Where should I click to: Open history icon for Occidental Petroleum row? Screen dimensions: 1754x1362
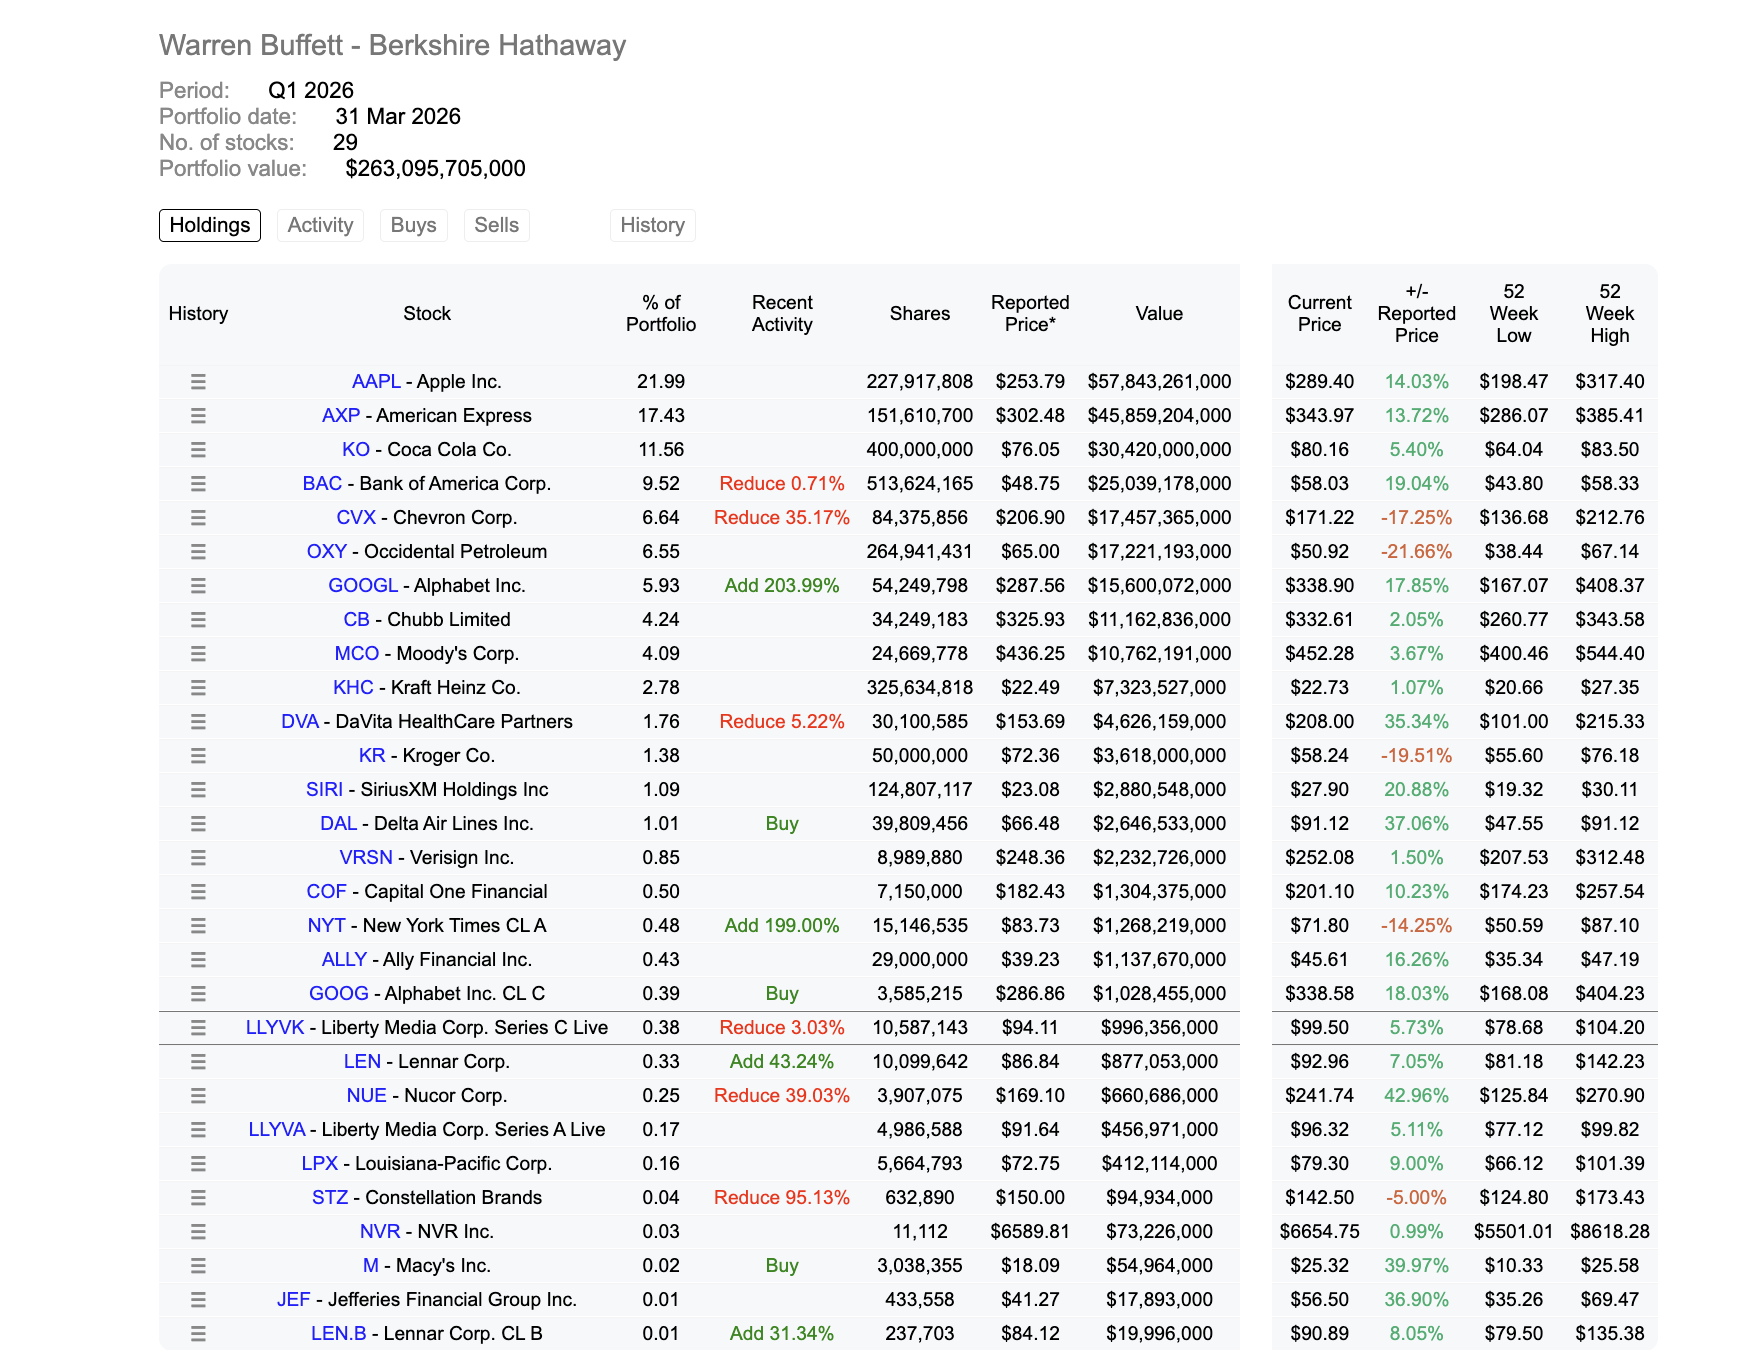coord(198,551)
